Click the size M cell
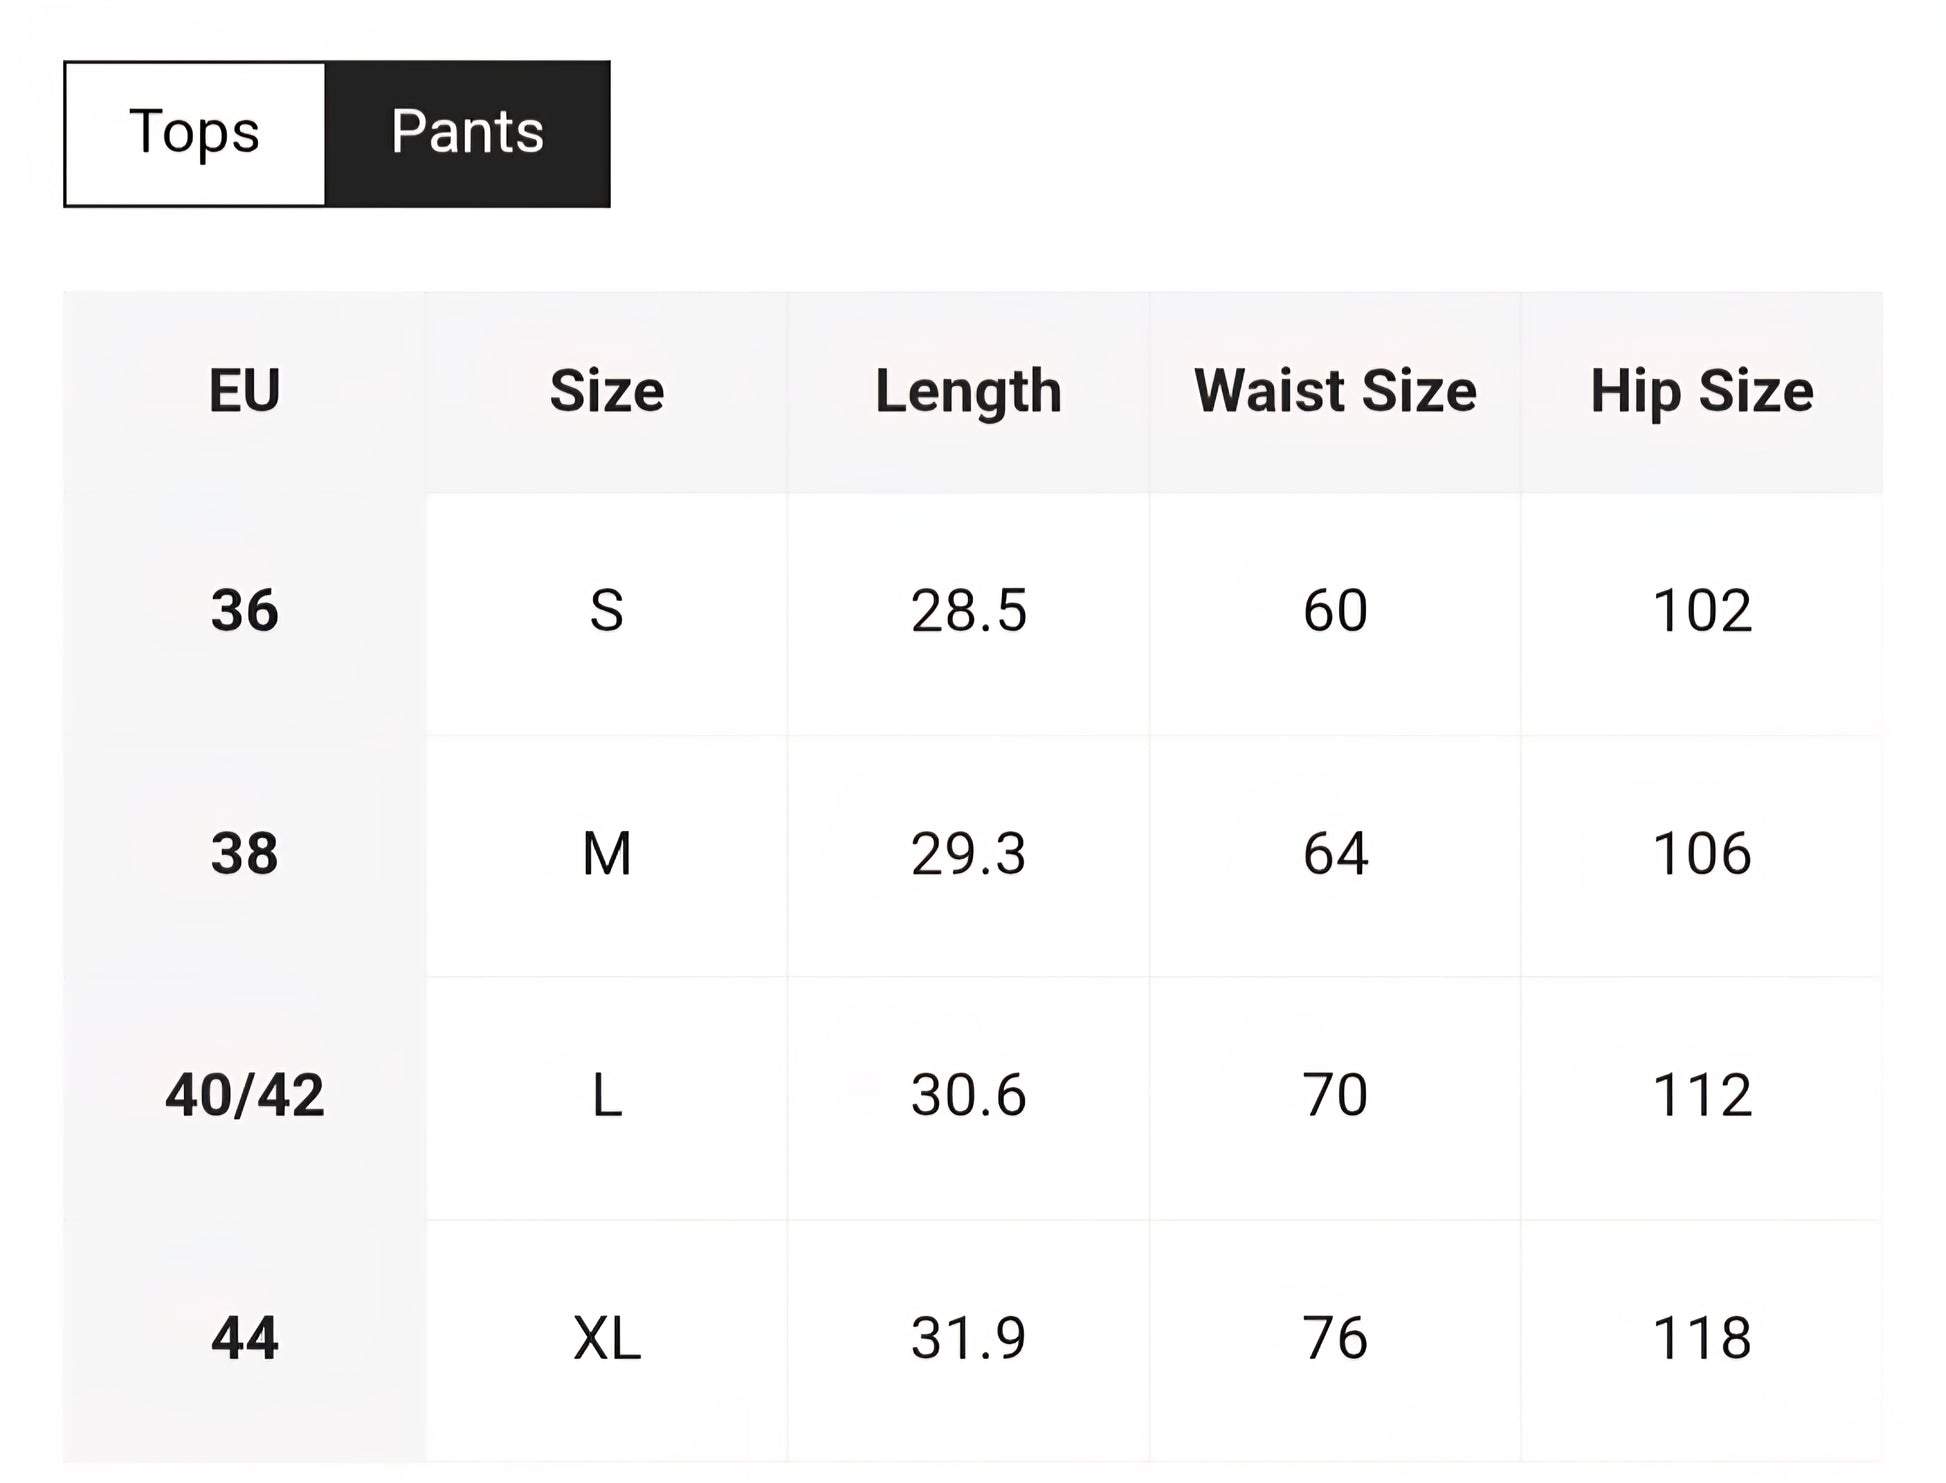Screen dimensions: 1946x1483 [x=607, y=855]
